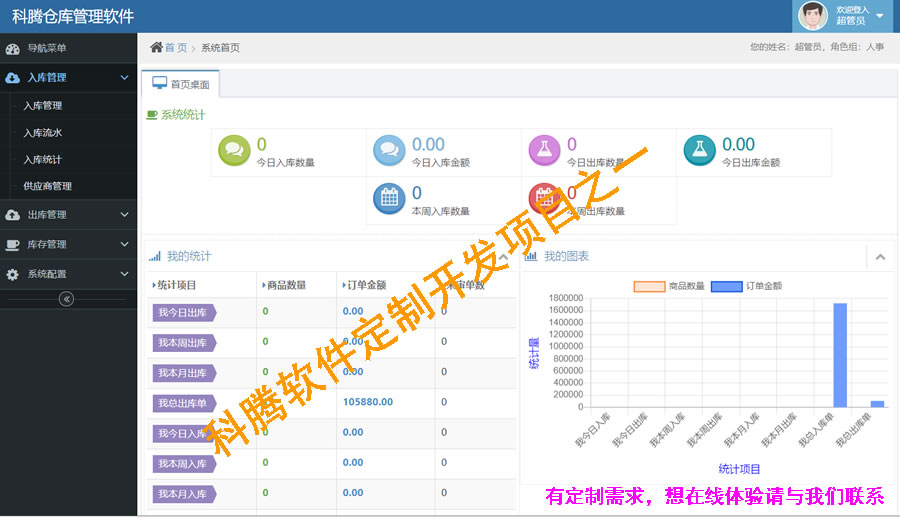
Task: Open 入库流水 submenu item
Action: (x=43, y=133)
